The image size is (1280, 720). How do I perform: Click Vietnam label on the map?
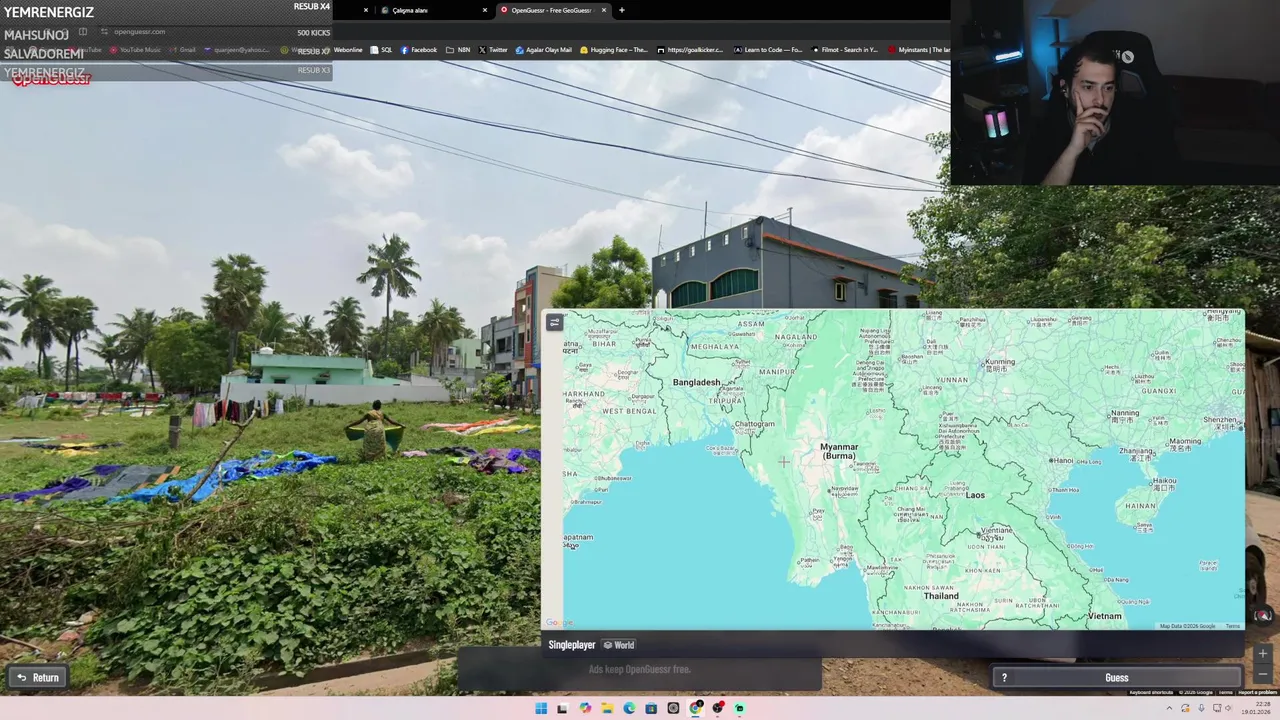click(1105, 616)
